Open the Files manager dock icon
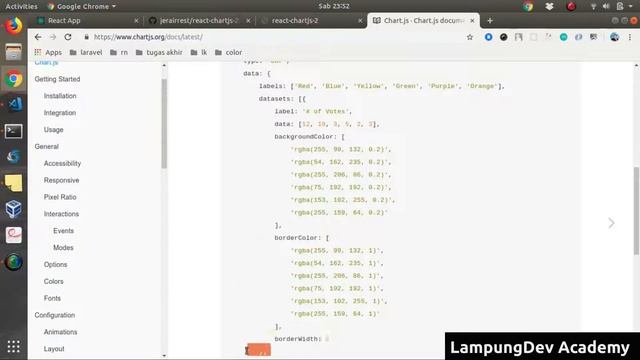Image resolution: width=640 pixels, height=360 pixels. [x=13, y=52]
